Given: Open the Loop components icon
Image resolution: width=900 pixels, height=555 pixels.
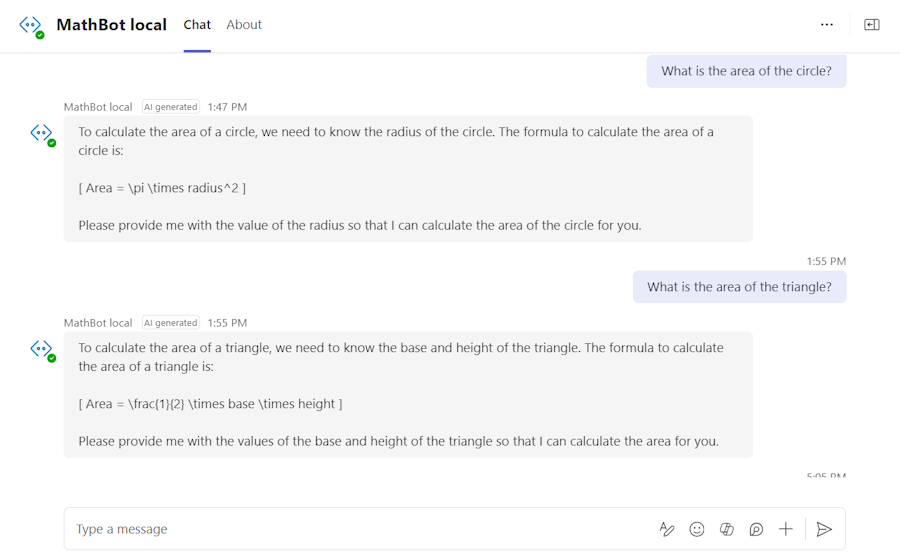Looking at the screenshot, I should tap(757, 529).
